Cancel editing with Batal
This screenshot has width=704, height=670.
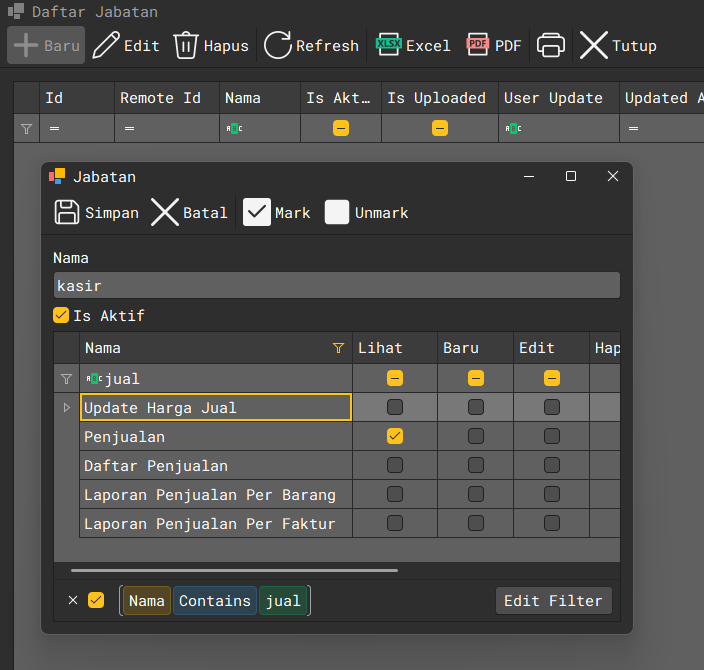point(165,212)
